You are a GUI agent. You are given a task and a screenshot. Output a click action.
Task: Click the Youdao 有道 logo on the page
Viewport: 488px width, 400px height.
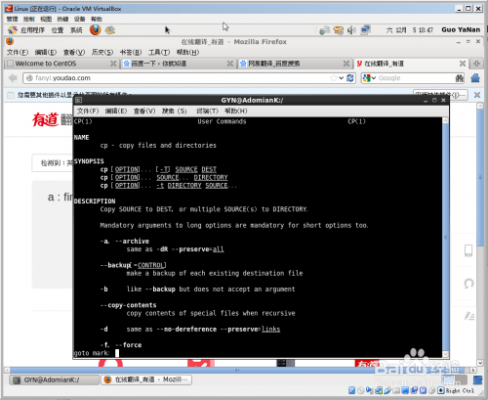click(x=46, y=120)
